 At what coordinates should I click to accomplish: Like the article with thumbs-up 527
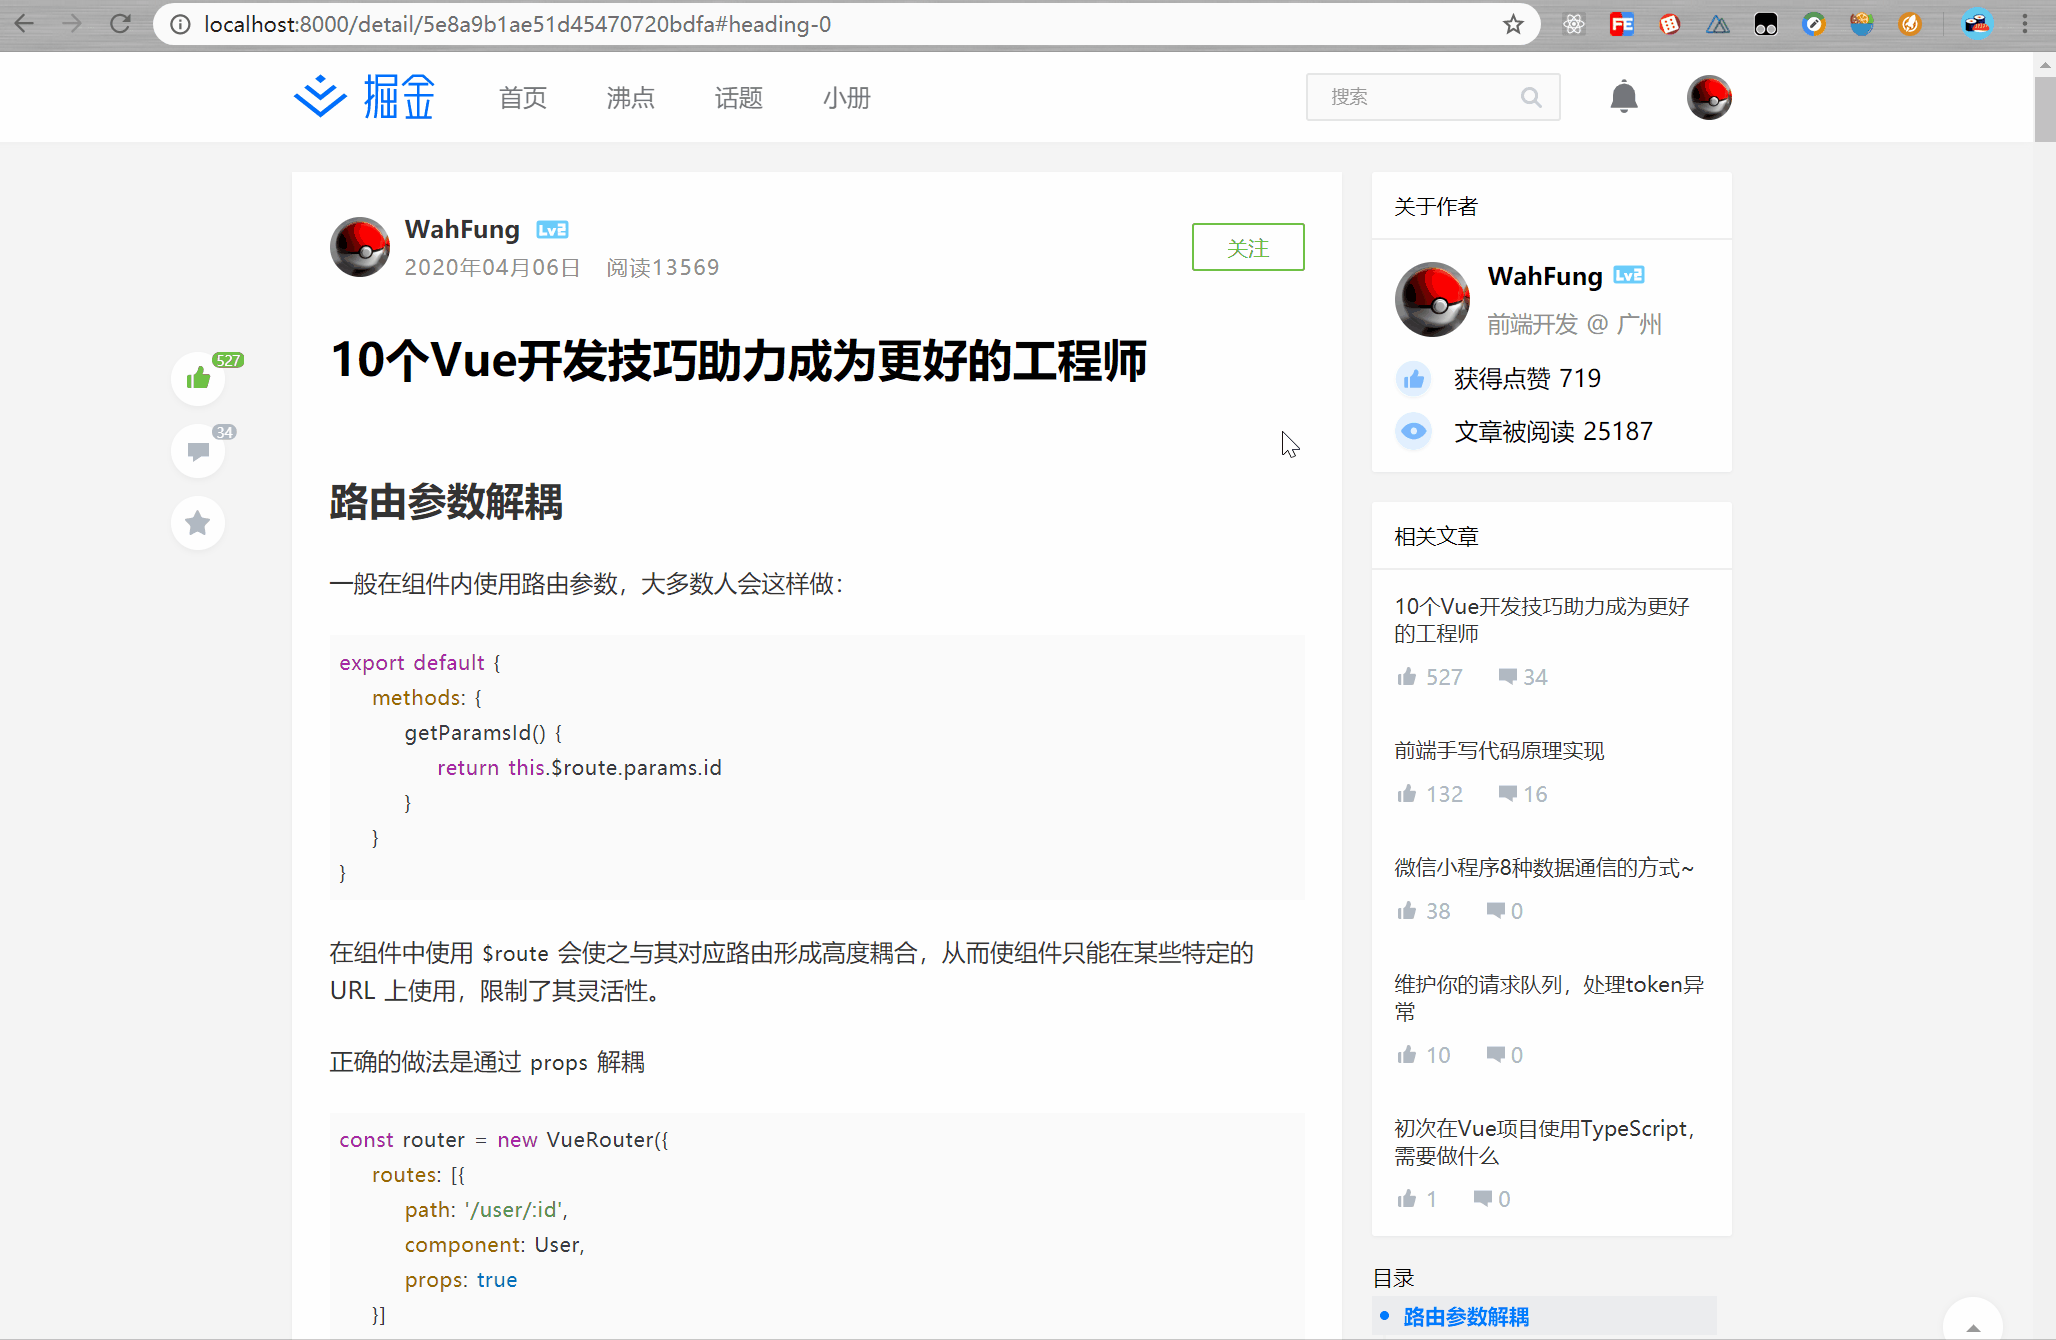pos(198,378)
